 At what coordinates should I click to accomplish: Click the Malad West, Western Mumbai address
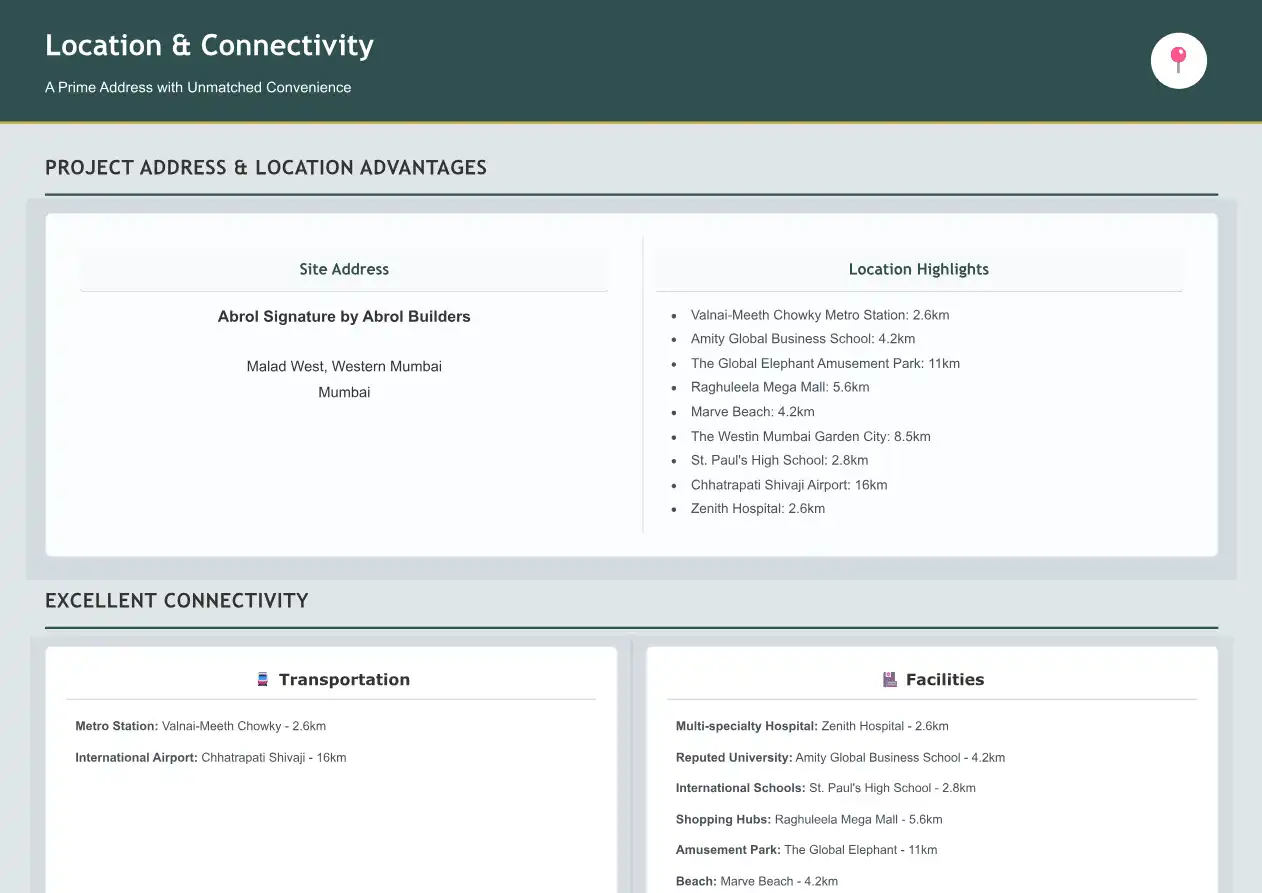click(x=344, y=367)
